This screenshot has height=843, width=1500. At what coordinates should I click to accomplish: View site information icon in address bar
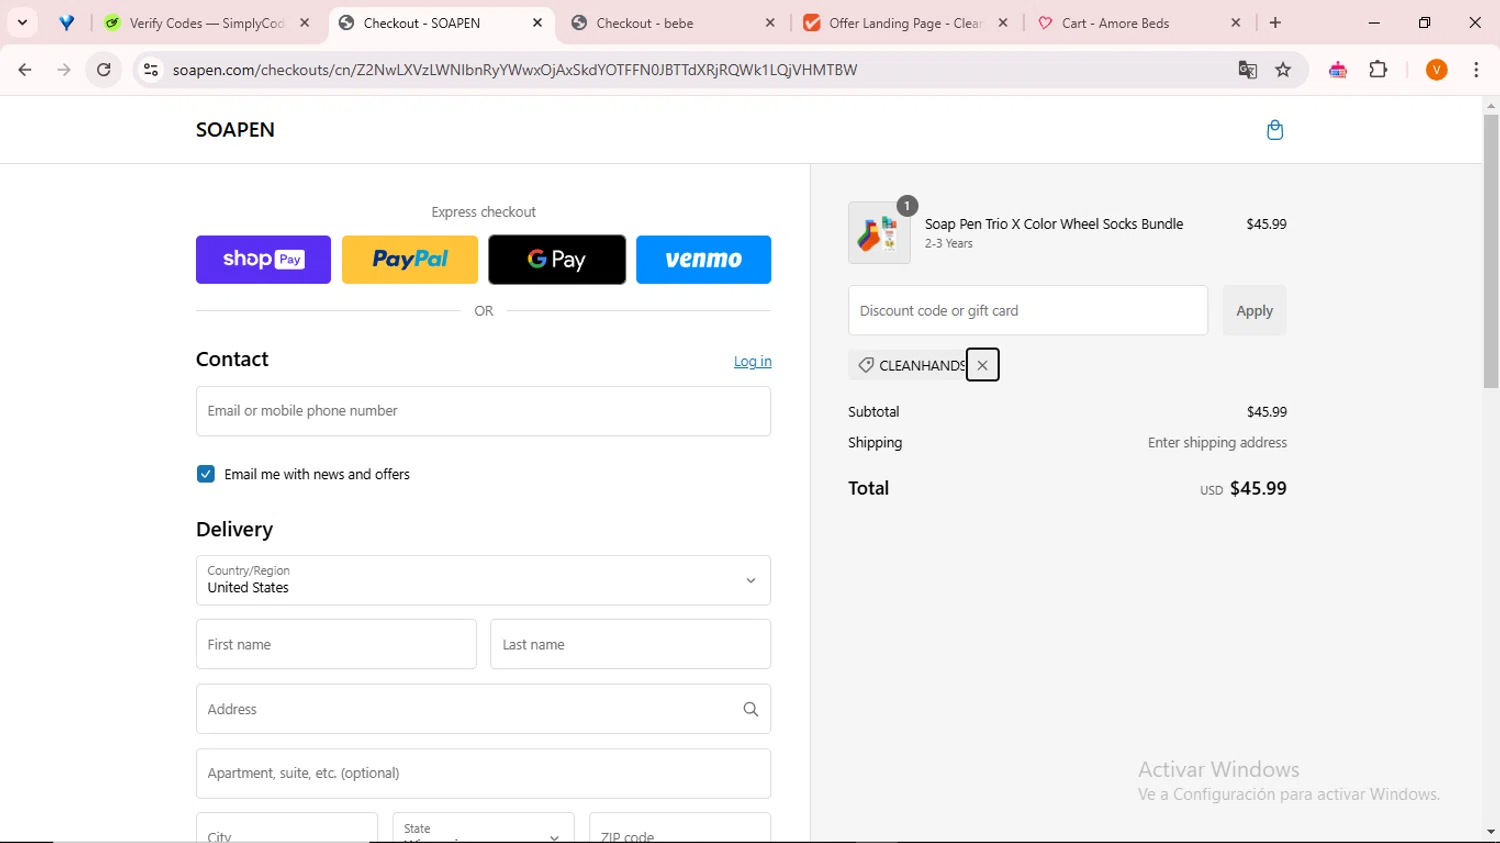pos(151,70)
